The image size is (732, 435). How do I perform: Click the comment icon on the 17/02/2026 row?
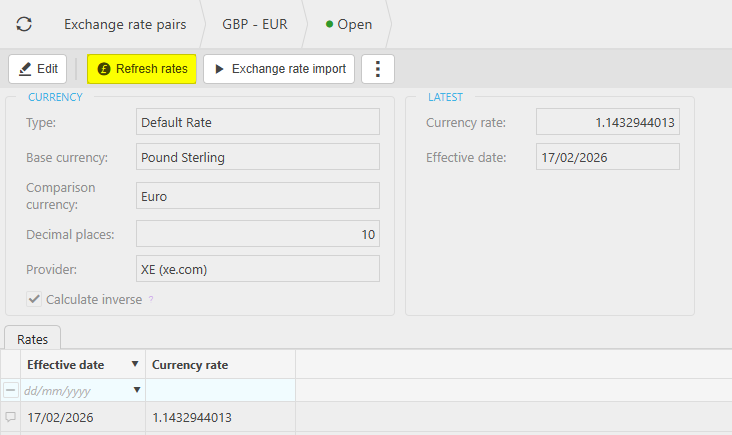click(10, 417)
